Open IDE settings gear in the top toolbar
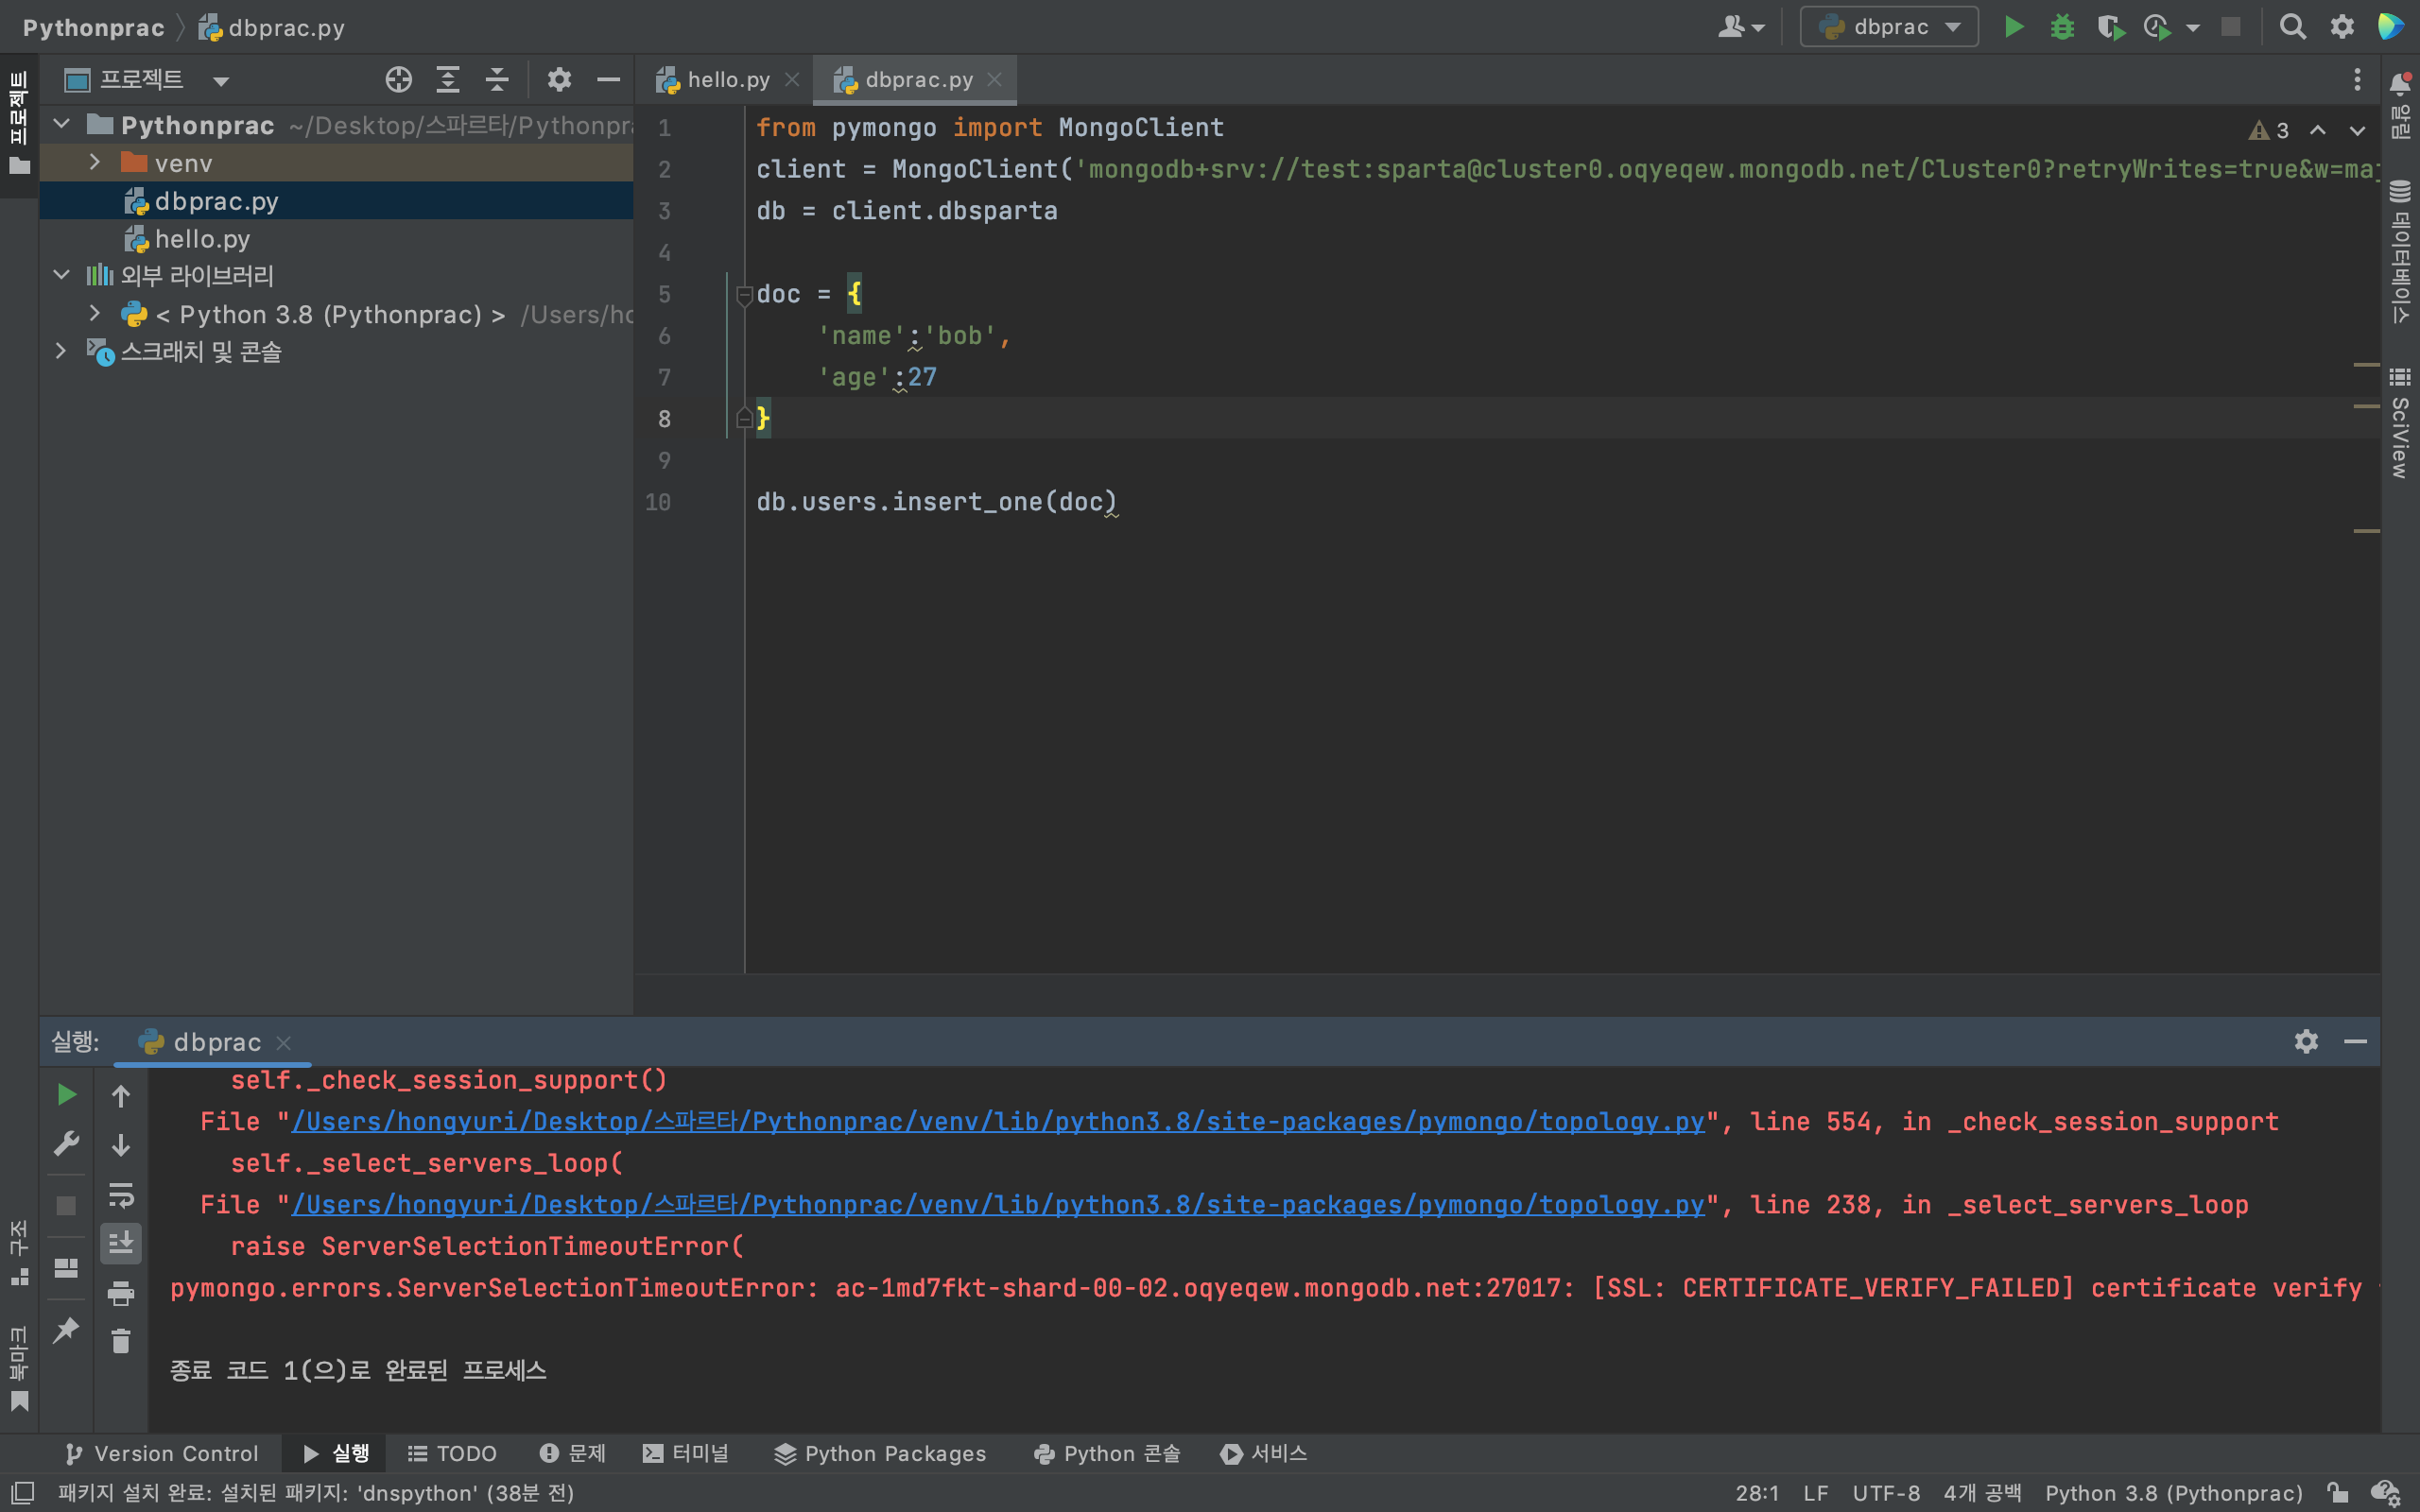The width and height of the screenshot is (2420, 1512). tap(2342, 27)
